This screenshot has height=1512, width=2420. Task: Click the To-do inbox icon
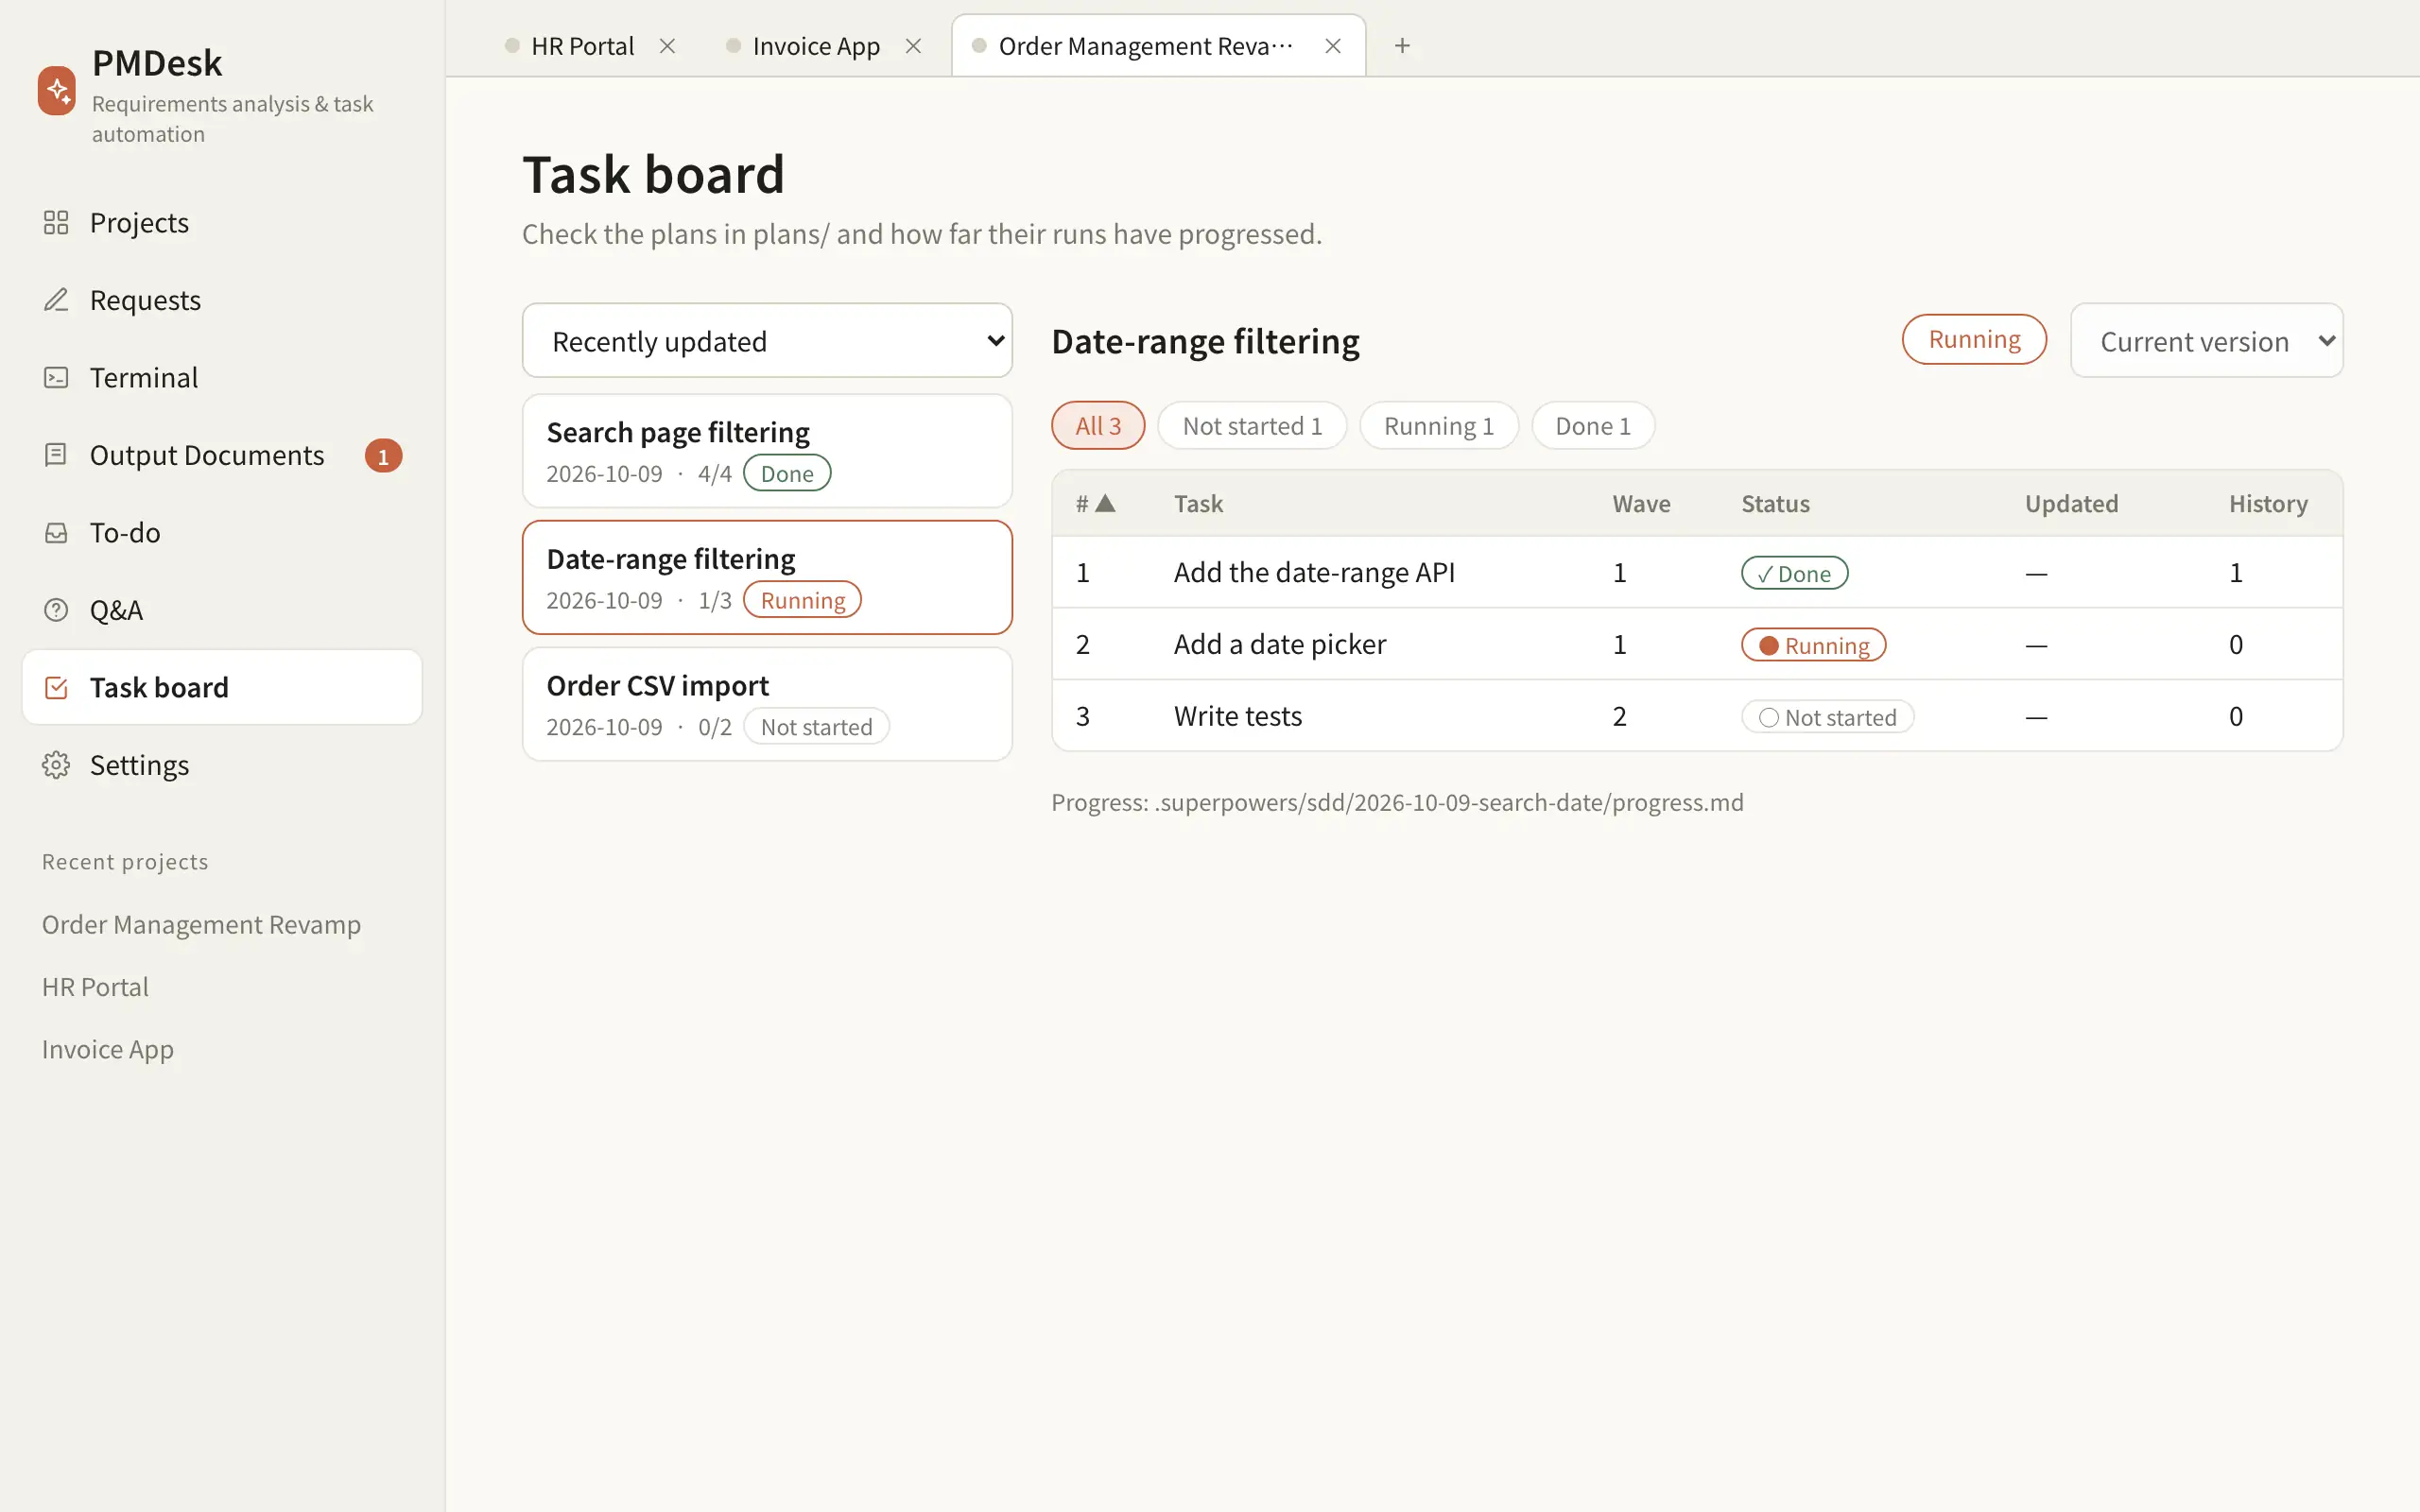coord(56,532)
